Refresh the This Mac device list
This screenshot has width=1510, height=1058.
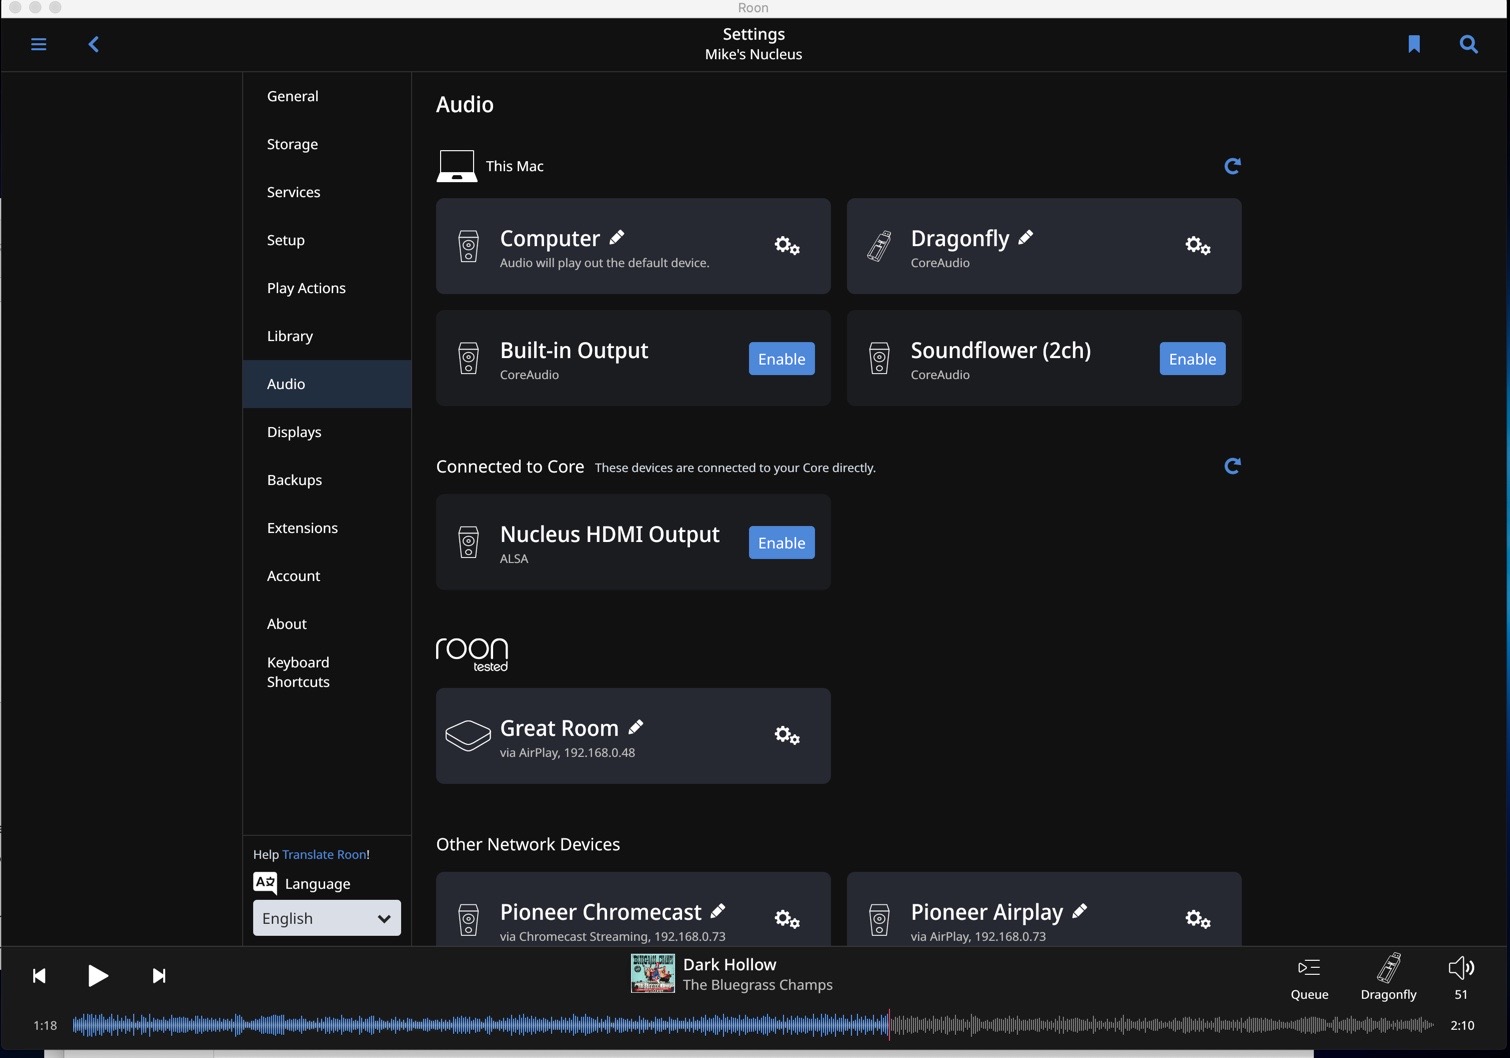(1232, 166)
